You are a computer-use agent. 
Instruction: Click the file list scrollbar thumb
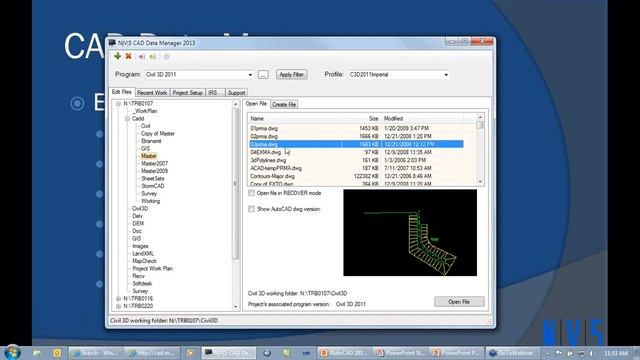[x=480, y=125]
